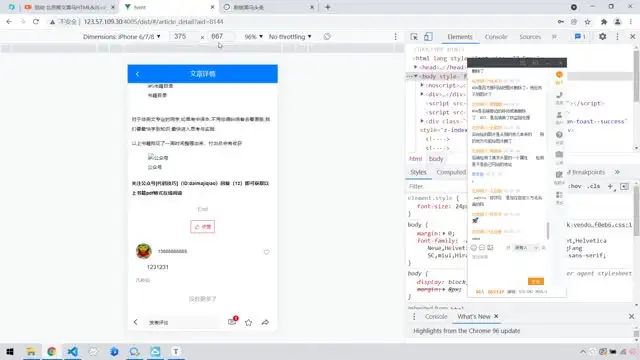Open DevTools three-dot customize menu

click(617, 37)
